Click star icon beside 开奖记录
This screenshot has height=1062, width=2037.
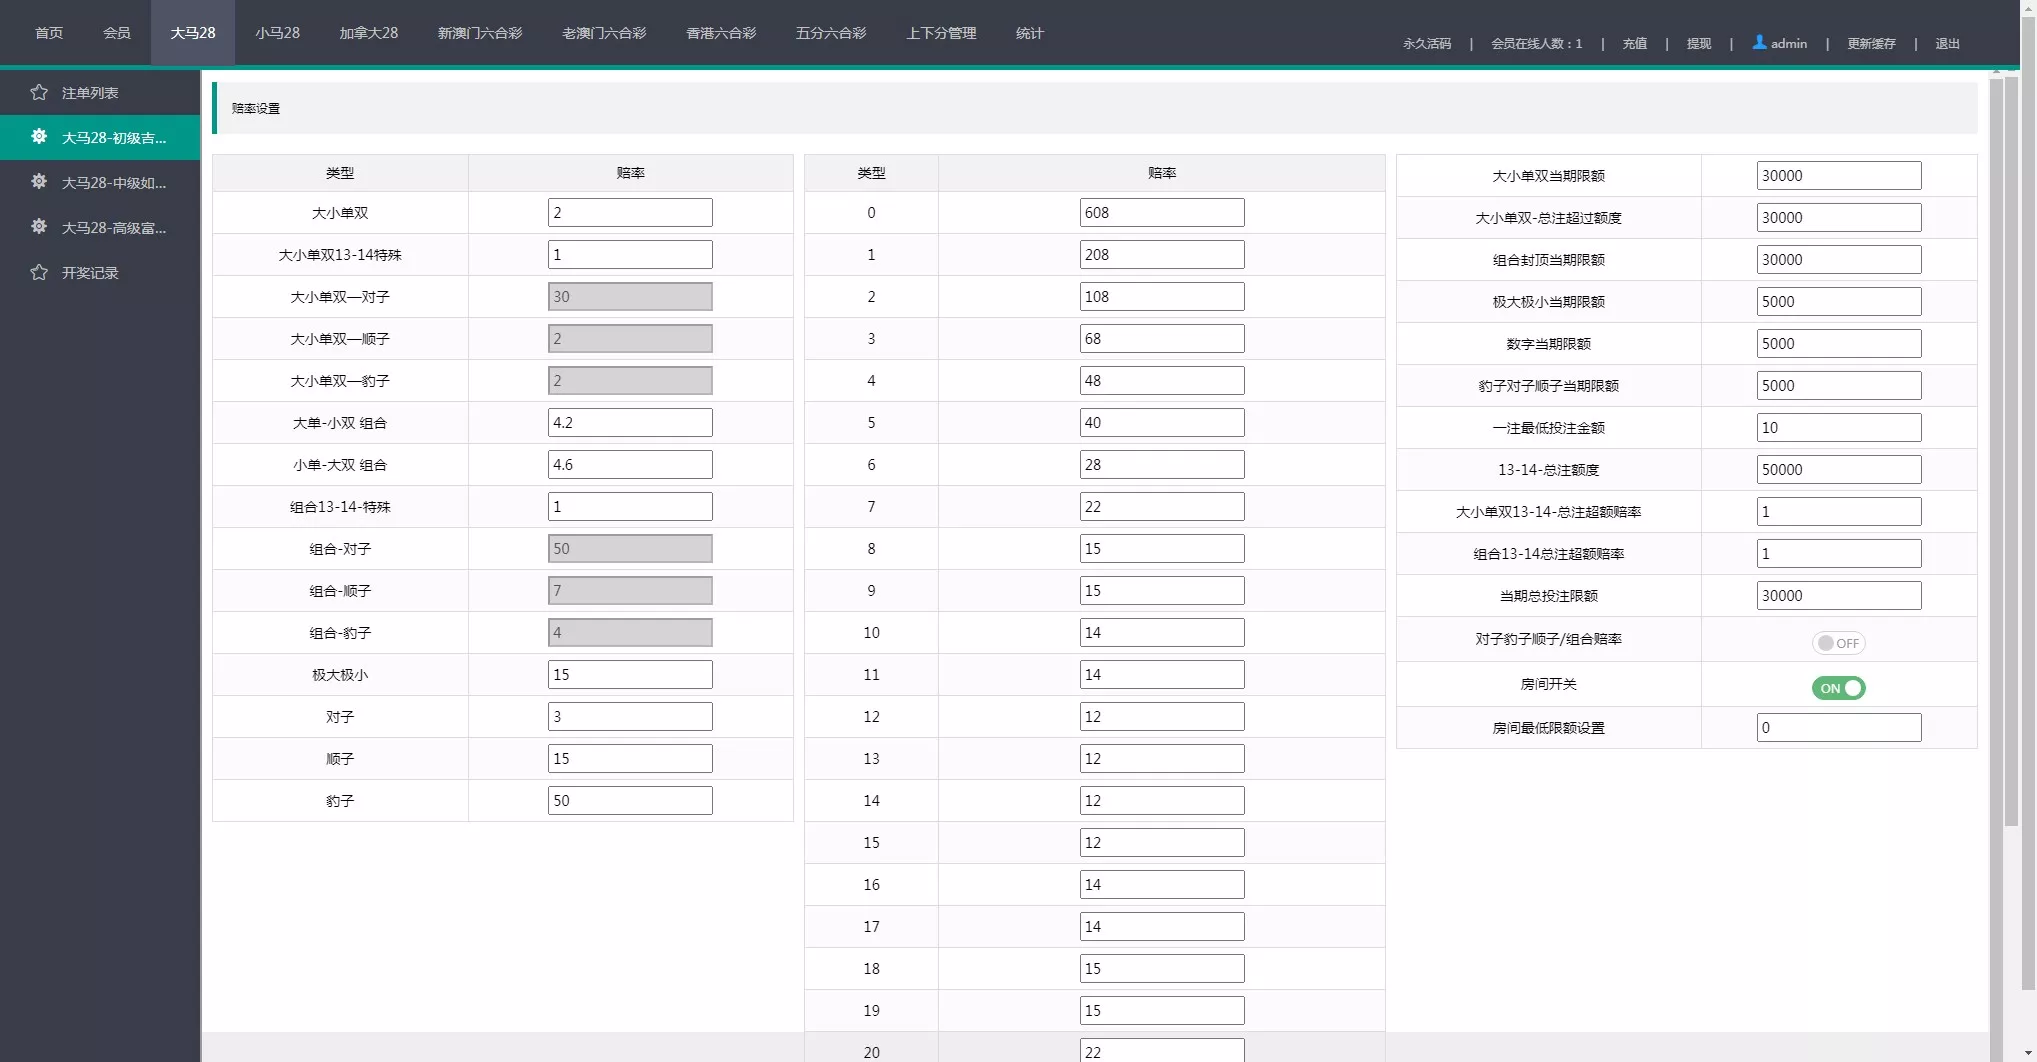[39, 273]
